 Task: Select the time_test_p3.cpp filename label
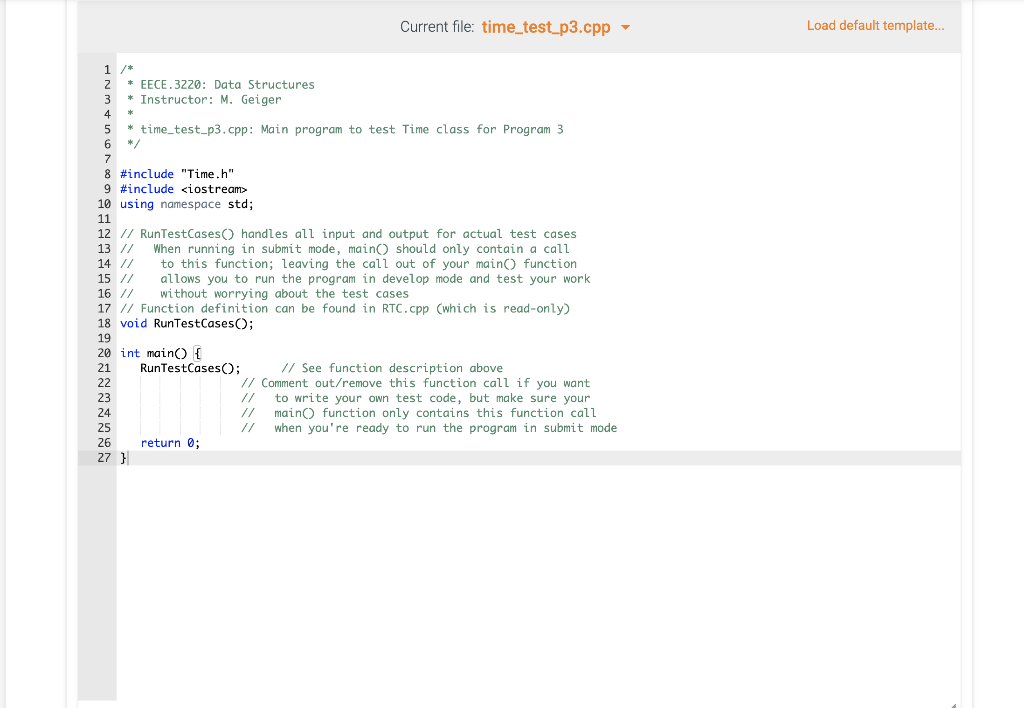pyautogui.click(x=548, y=28)
